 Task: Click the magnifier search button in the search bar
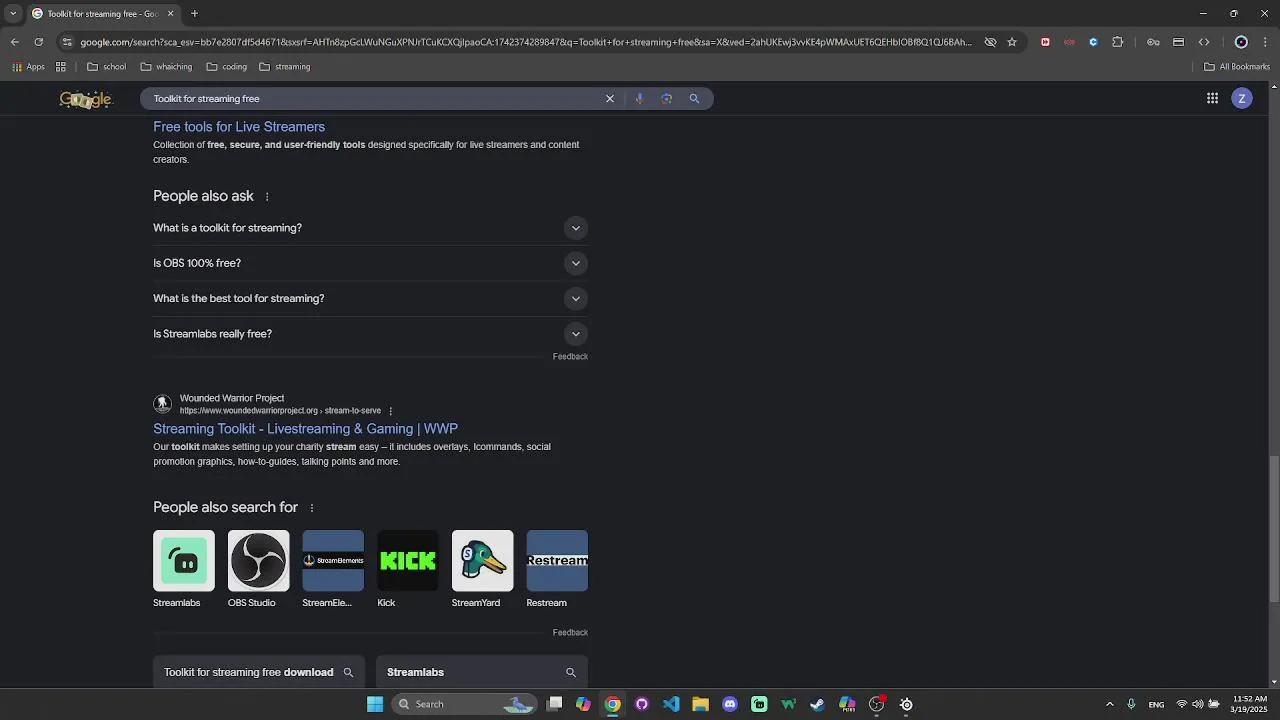(694, 99)
